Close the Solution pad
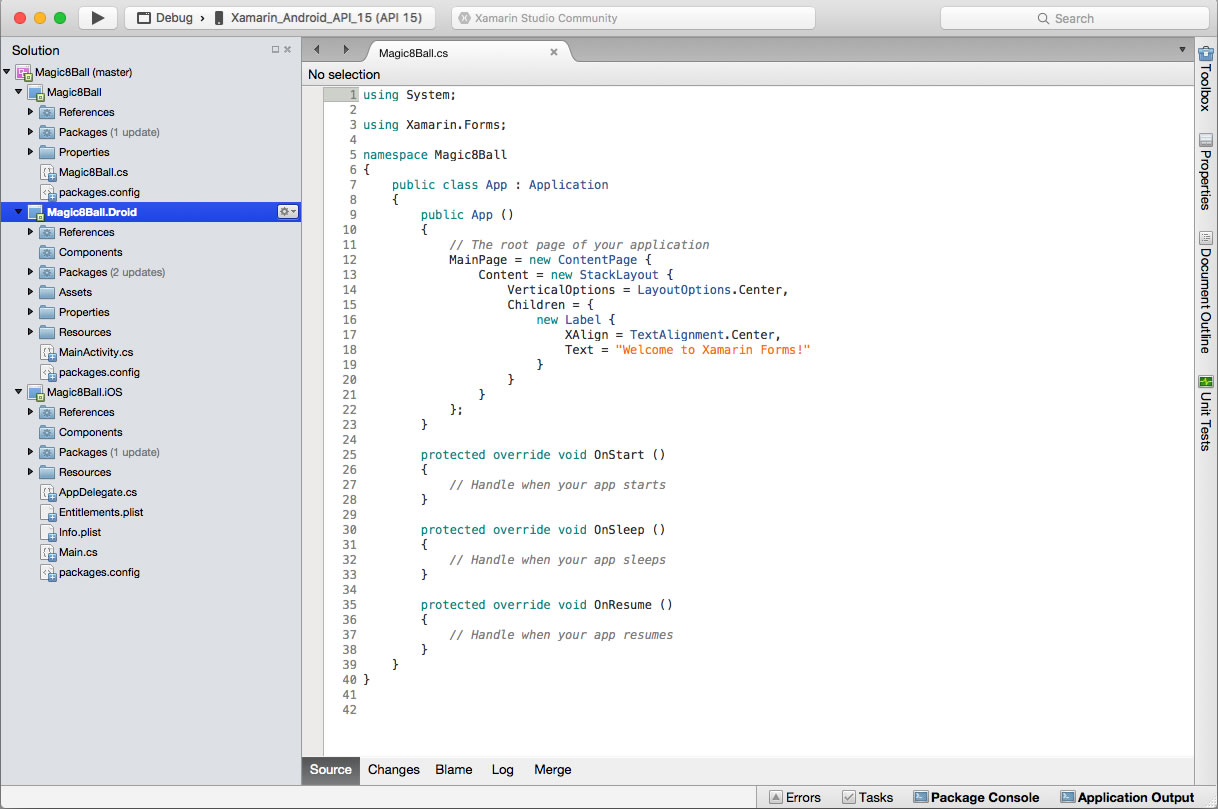1218x809 pixels. (288, 49)
